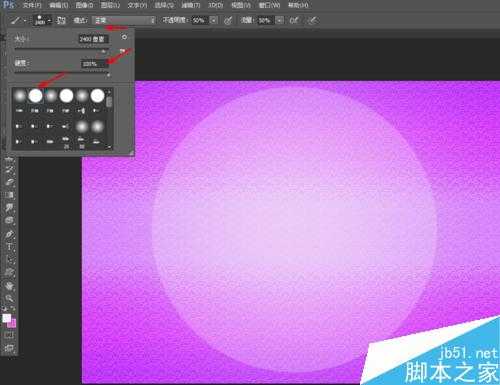The width and height of the screenshot is (500, 385).
Task: Swap foreground and background colors
Action: 13,309
